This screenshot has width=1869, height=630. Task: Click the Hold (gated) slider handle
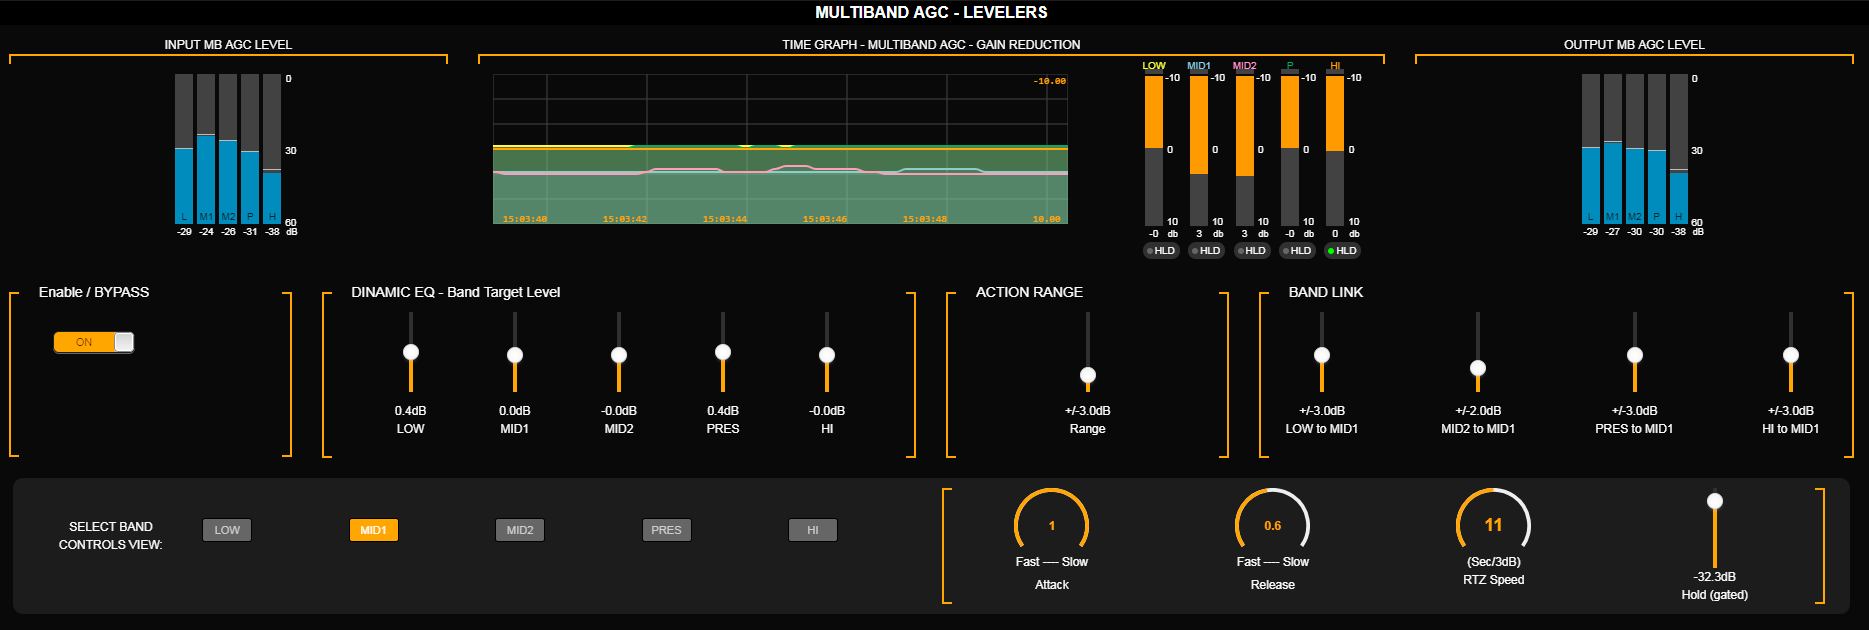click(1715, 501)
